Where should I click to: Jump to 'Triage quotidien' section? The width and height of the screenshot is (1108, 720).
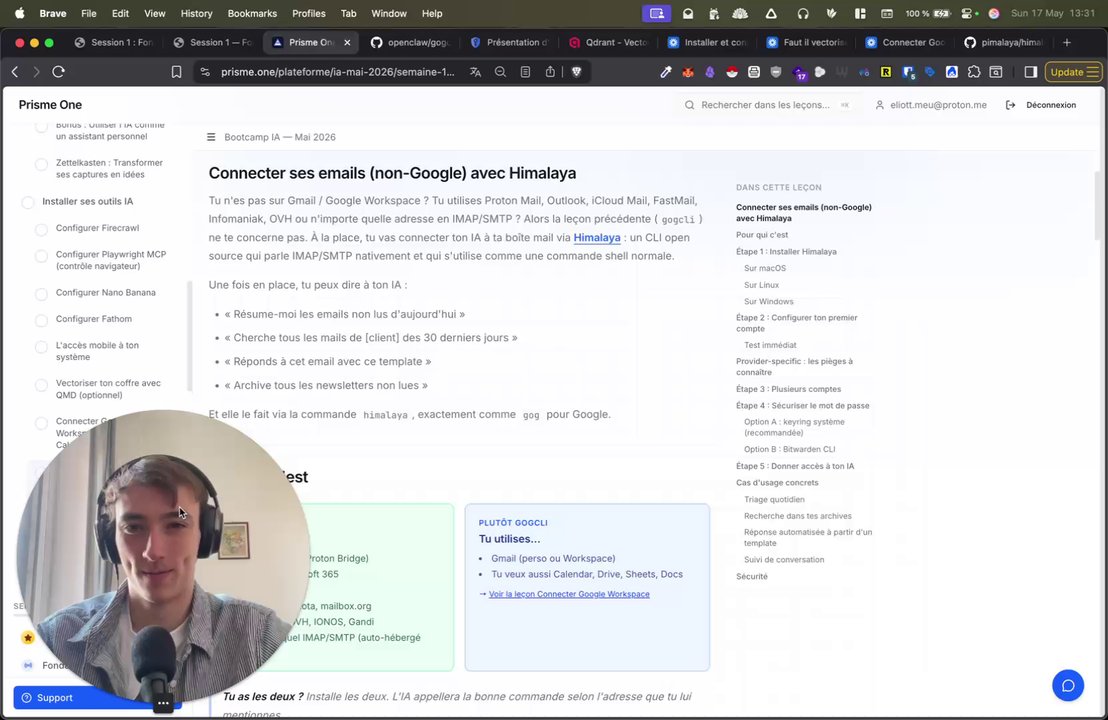(774, 500)
